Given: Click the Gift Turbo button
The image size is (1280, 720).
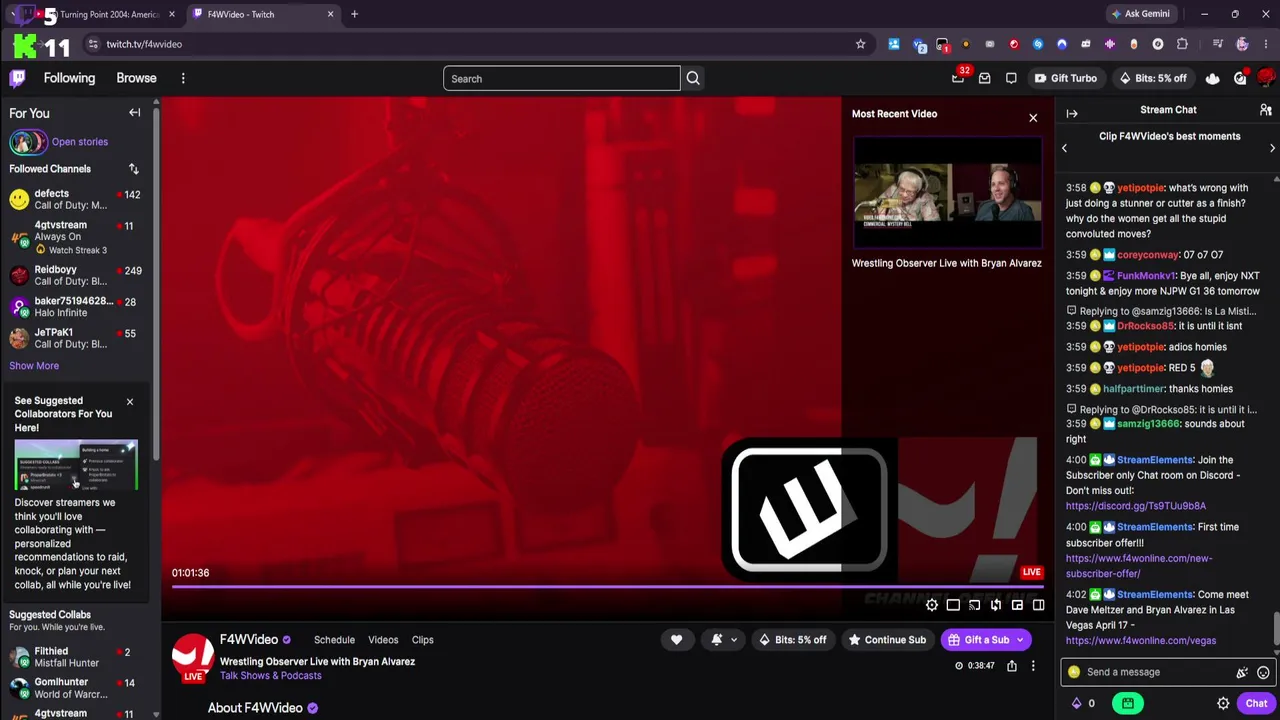Looking at the screenshot, I should coord(1066,78).
